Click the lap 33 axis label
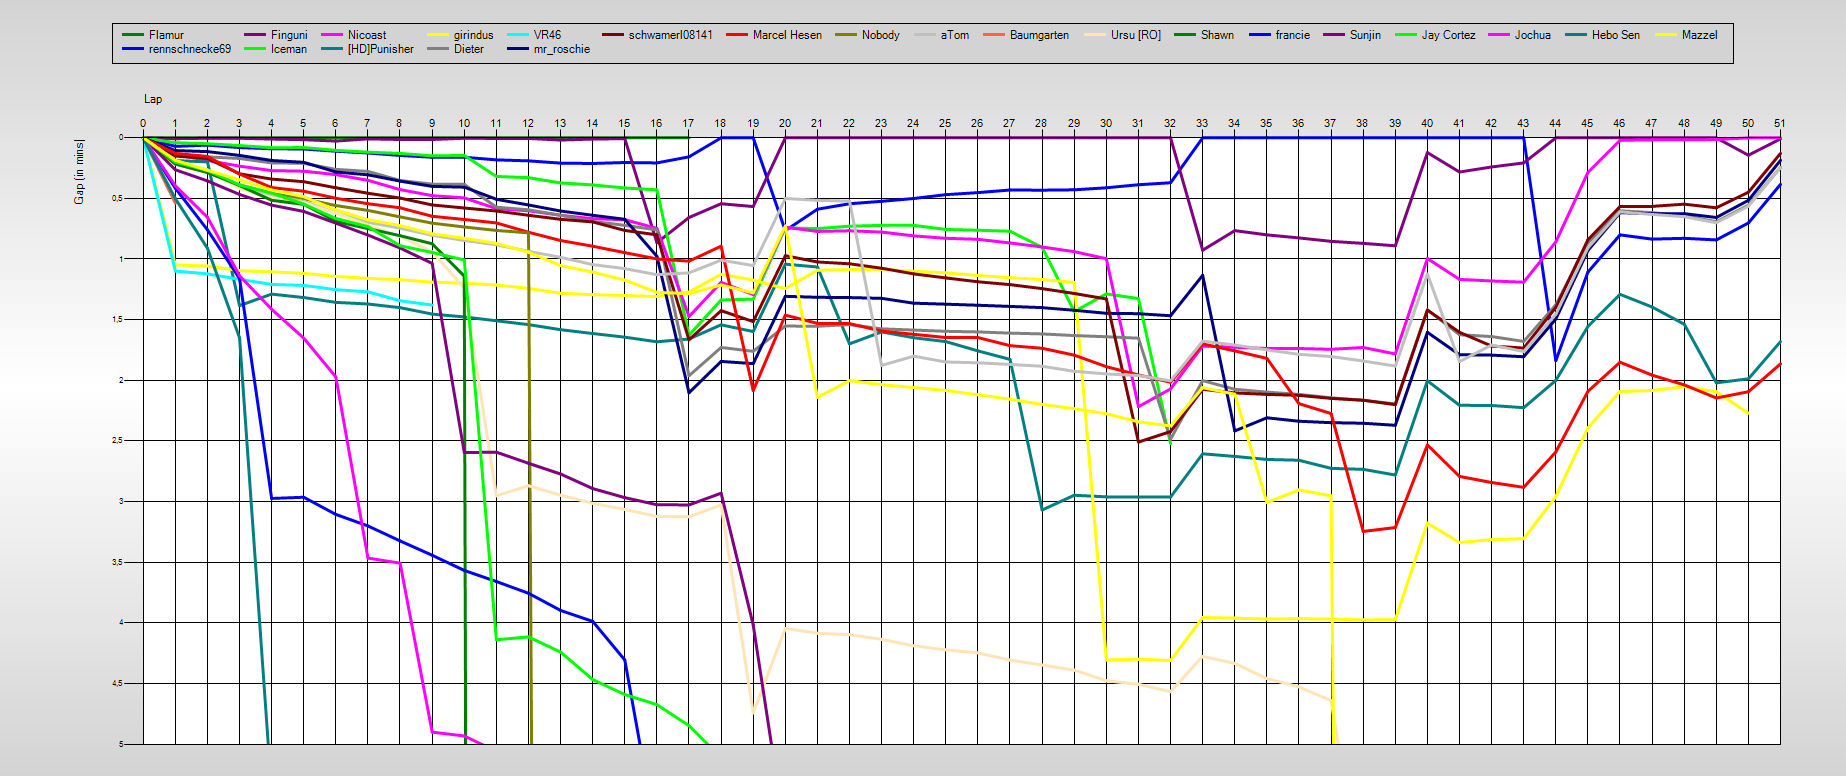The image size is (1846, 776). [x=1202, y=124]
